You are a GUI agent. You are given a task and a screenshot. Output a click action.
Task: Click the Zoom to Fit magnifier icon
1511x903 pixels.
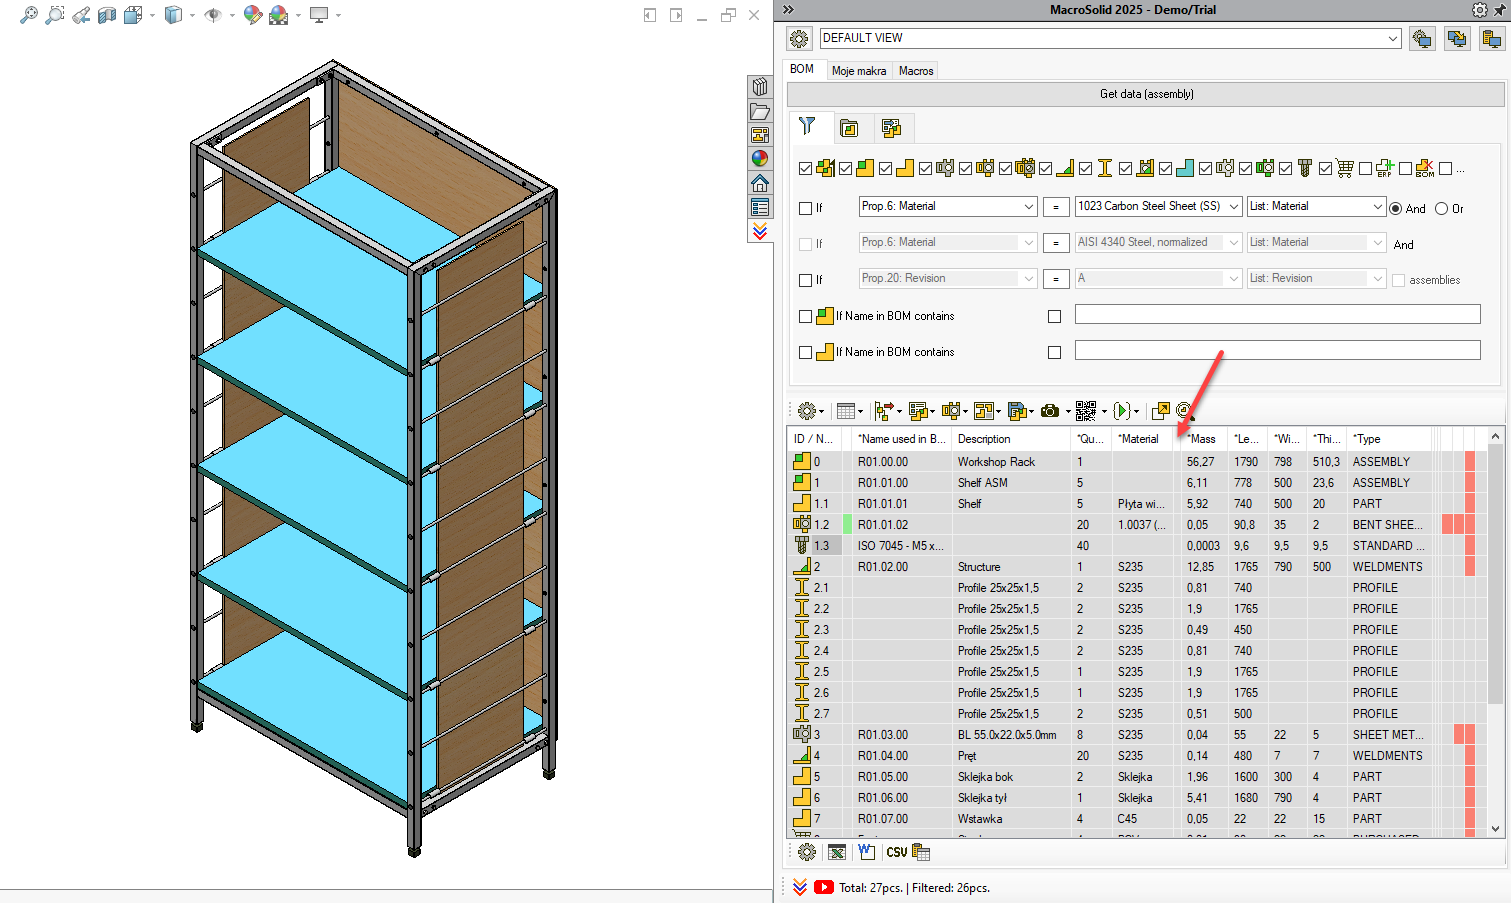point(28,15)
